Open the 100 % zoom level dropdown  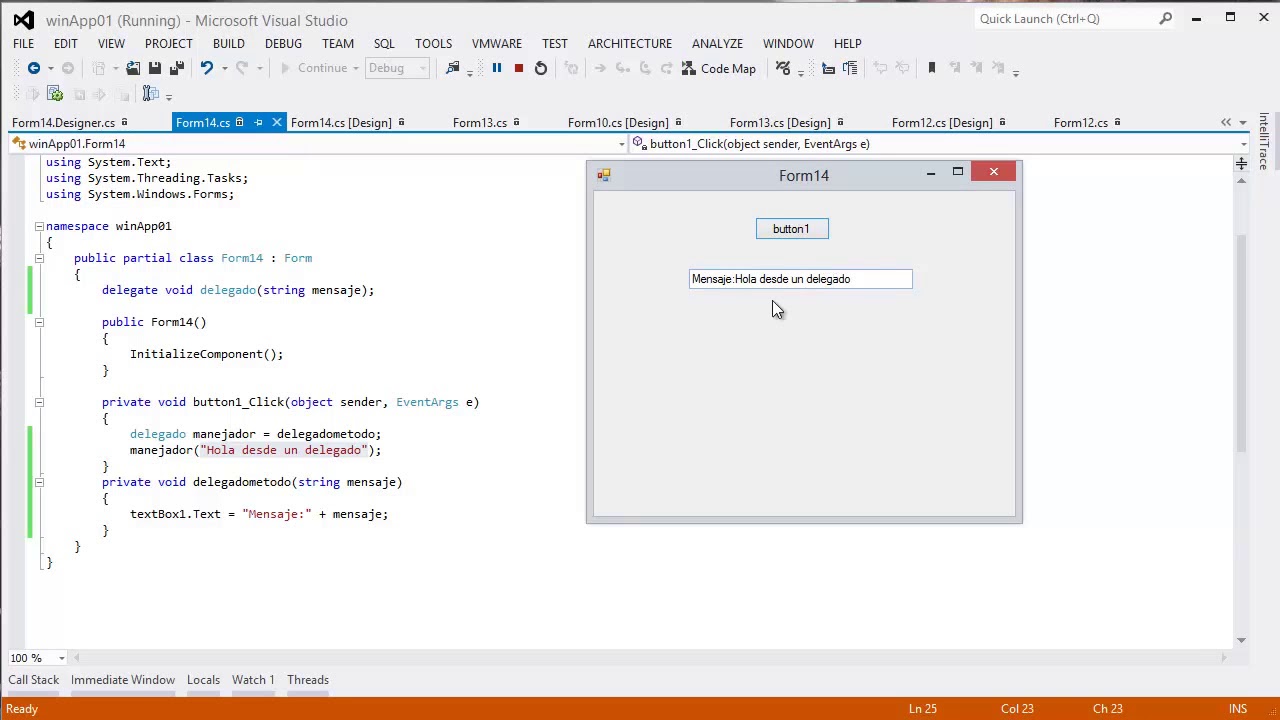tap(61, 658)
